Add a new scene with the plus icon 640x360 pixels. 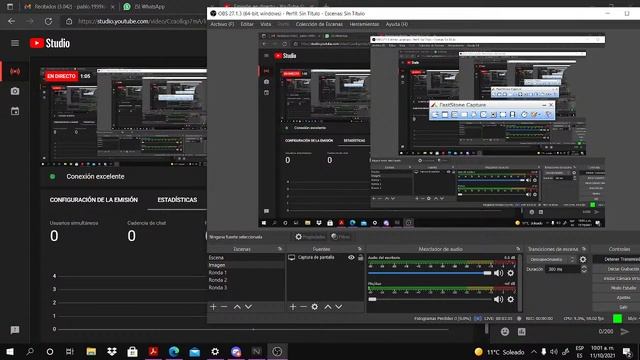pos(213,307)
